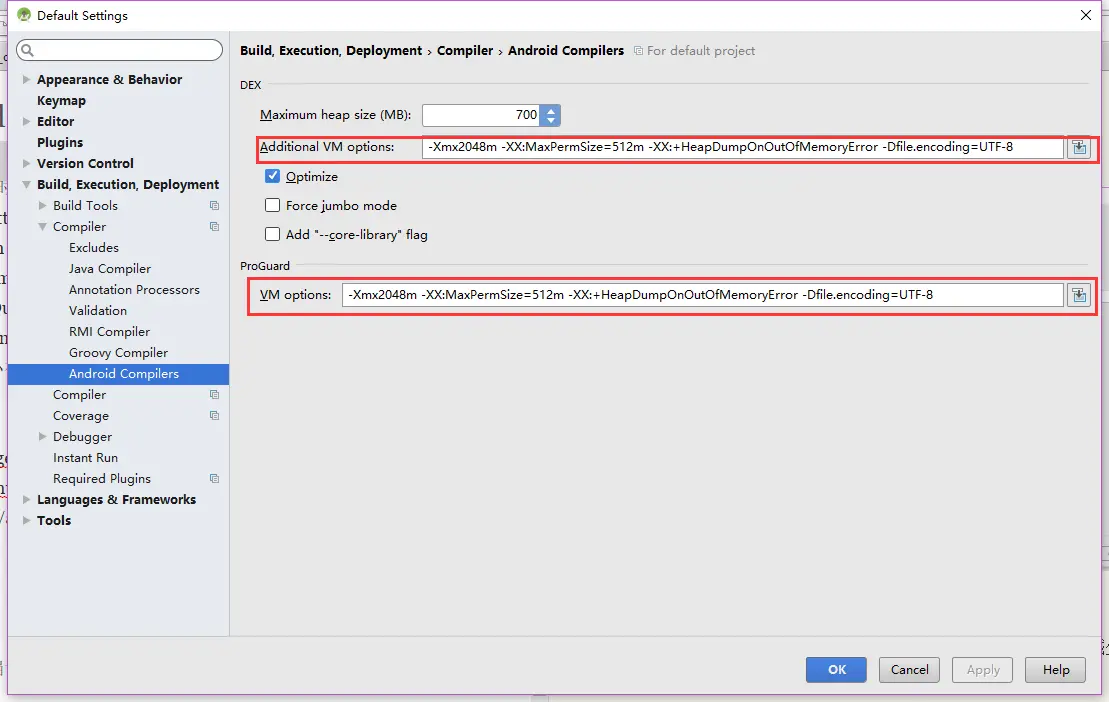
Task: Expand Languages & Frameworks node
Action: coord(26,500)
